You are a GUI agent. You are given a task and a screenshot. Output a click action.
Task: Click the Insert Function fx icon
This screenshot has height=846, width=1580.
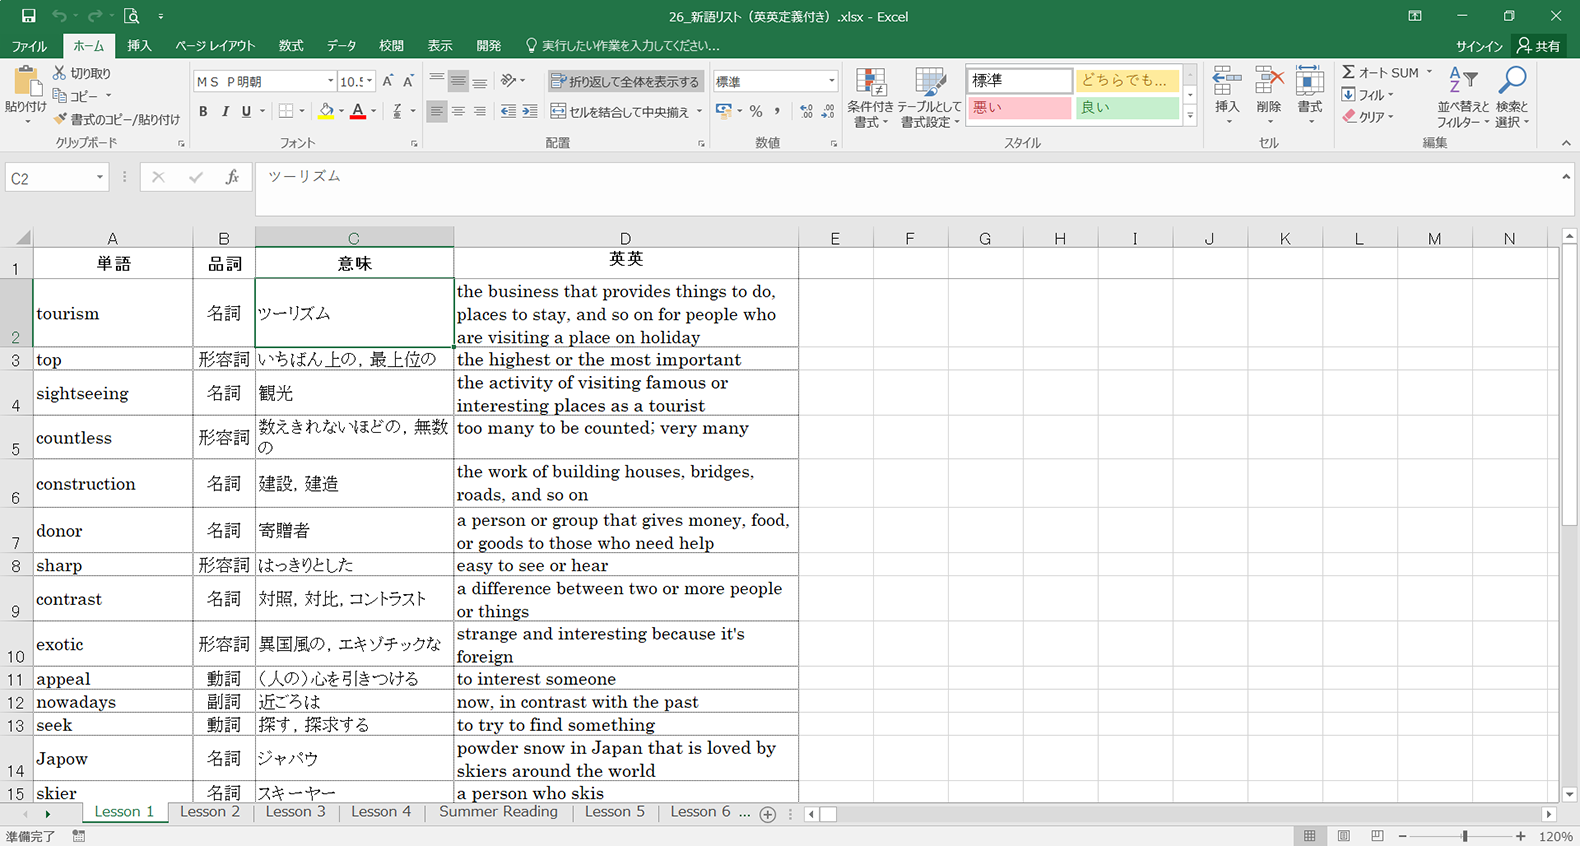coord(232,177)
